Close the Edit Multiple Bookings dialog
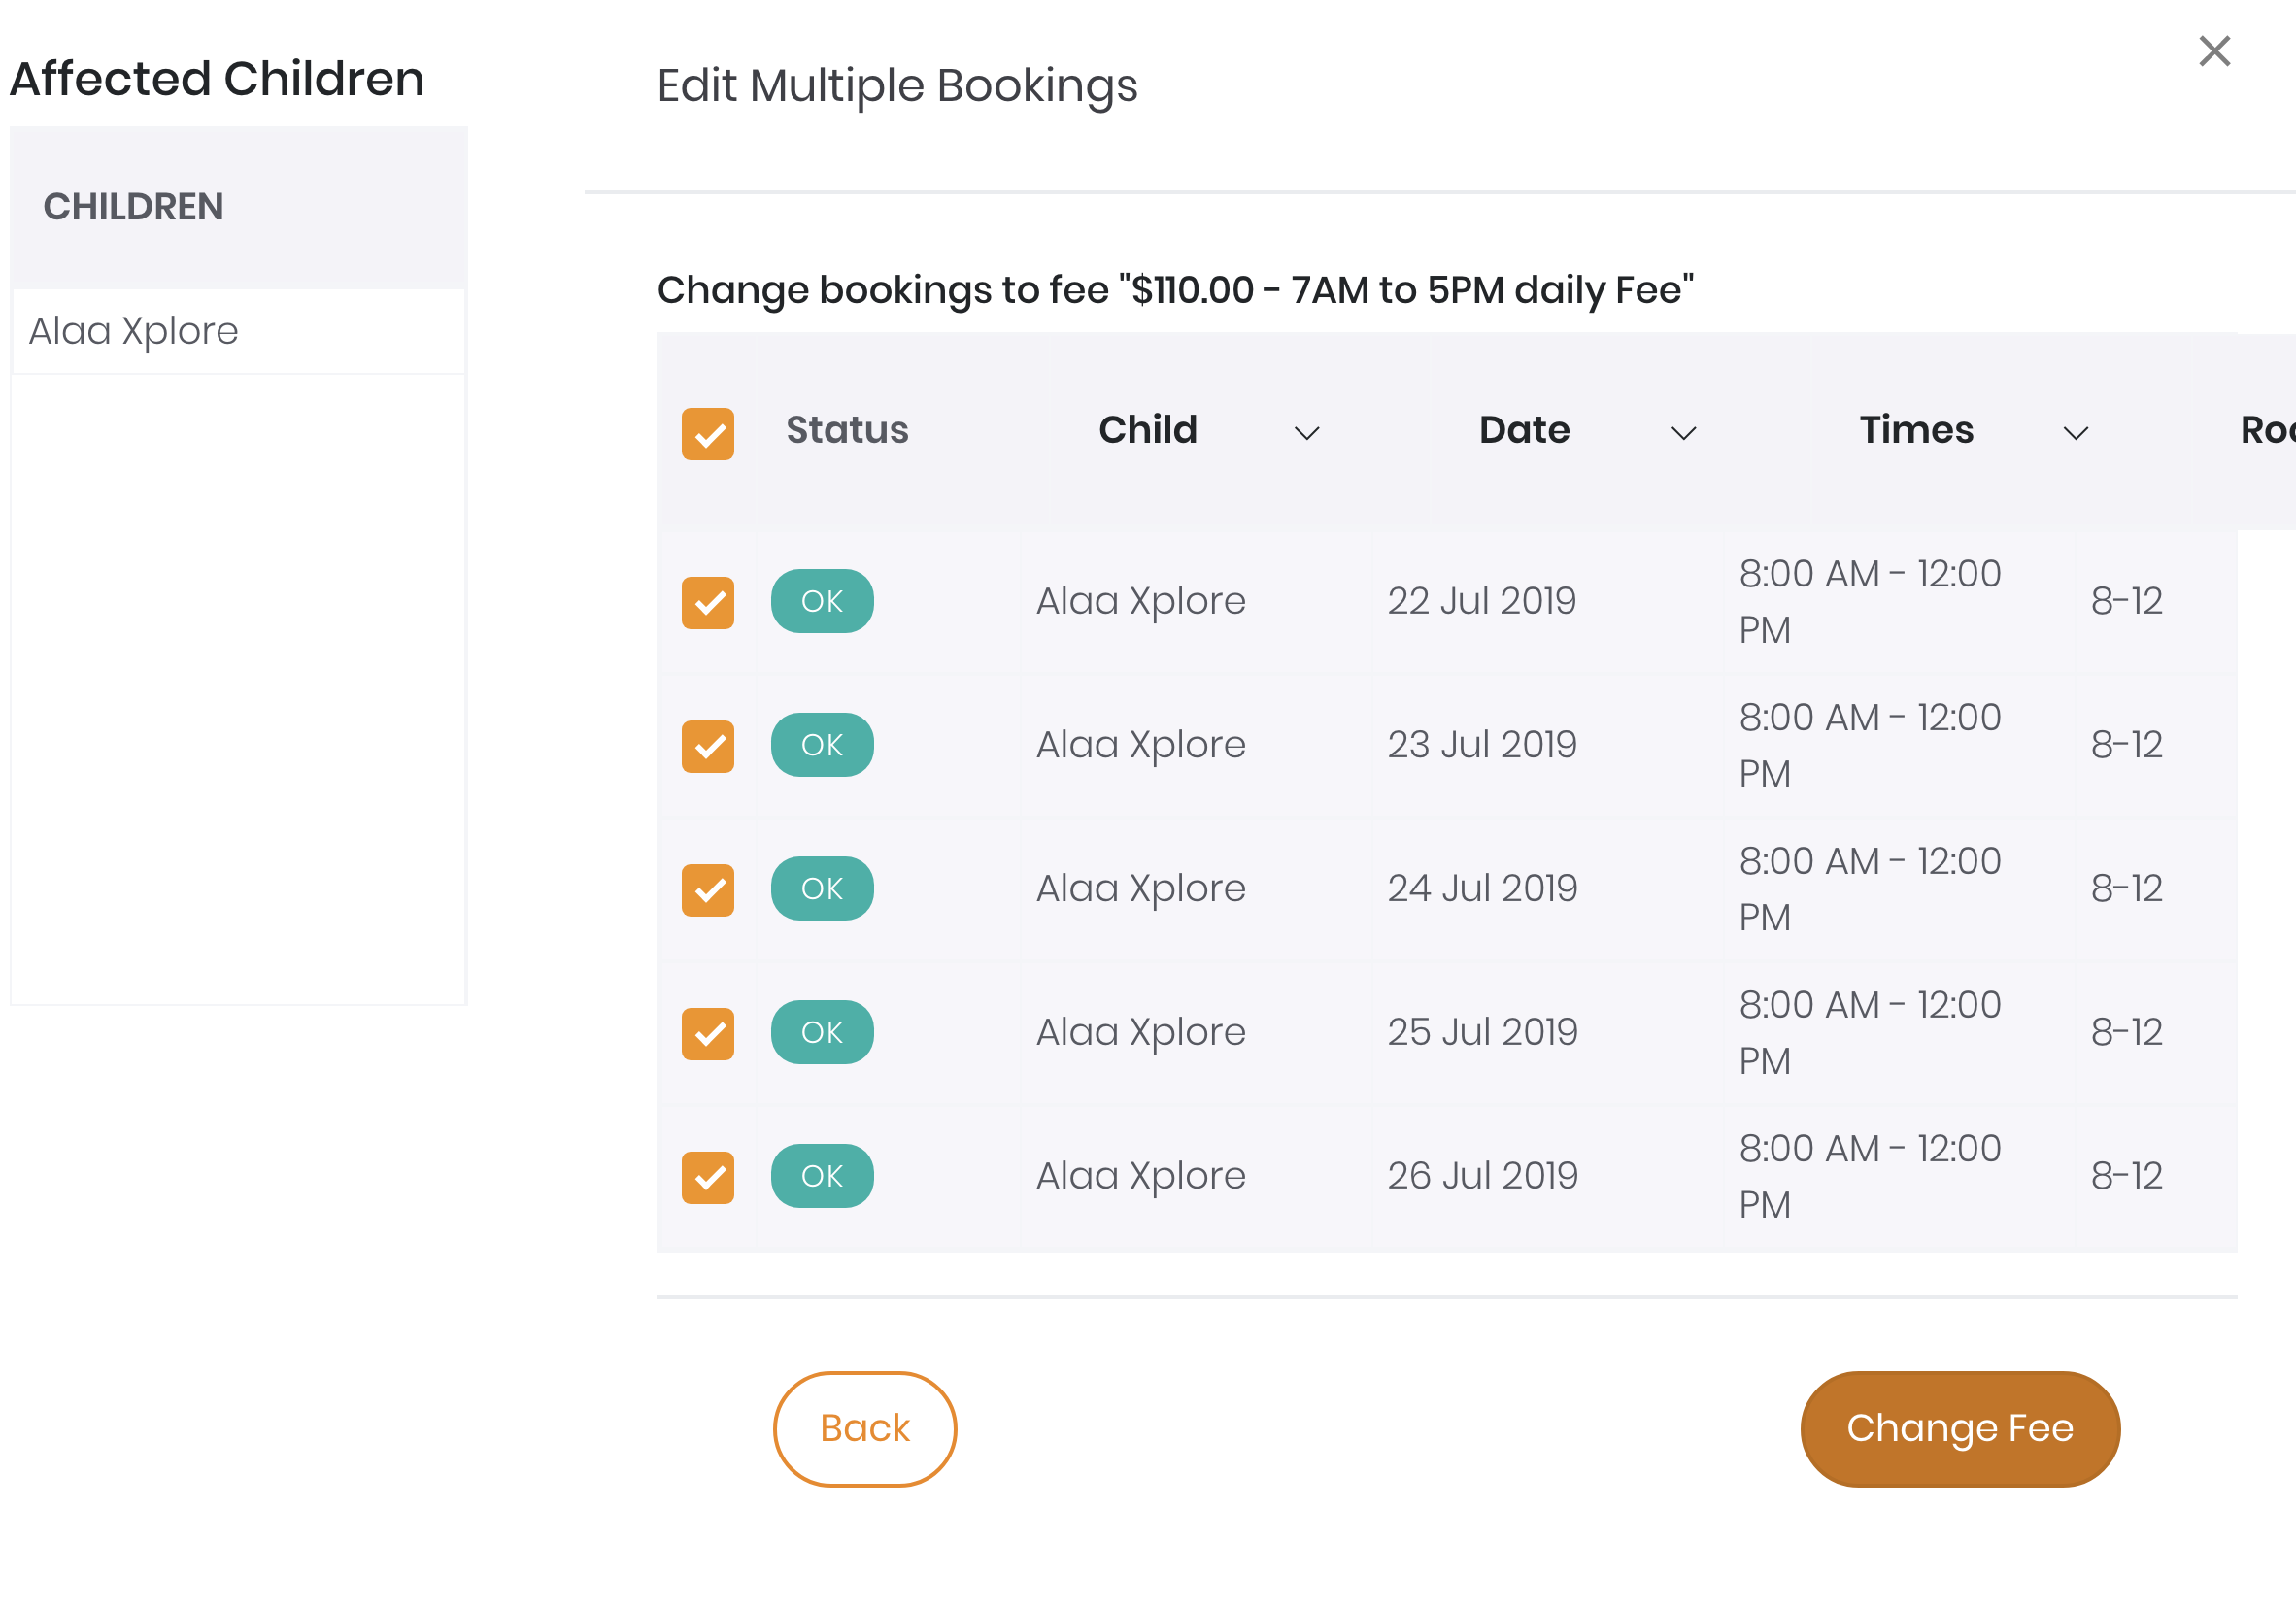The image size is (2296, 1608). [x=2214, y=51]
